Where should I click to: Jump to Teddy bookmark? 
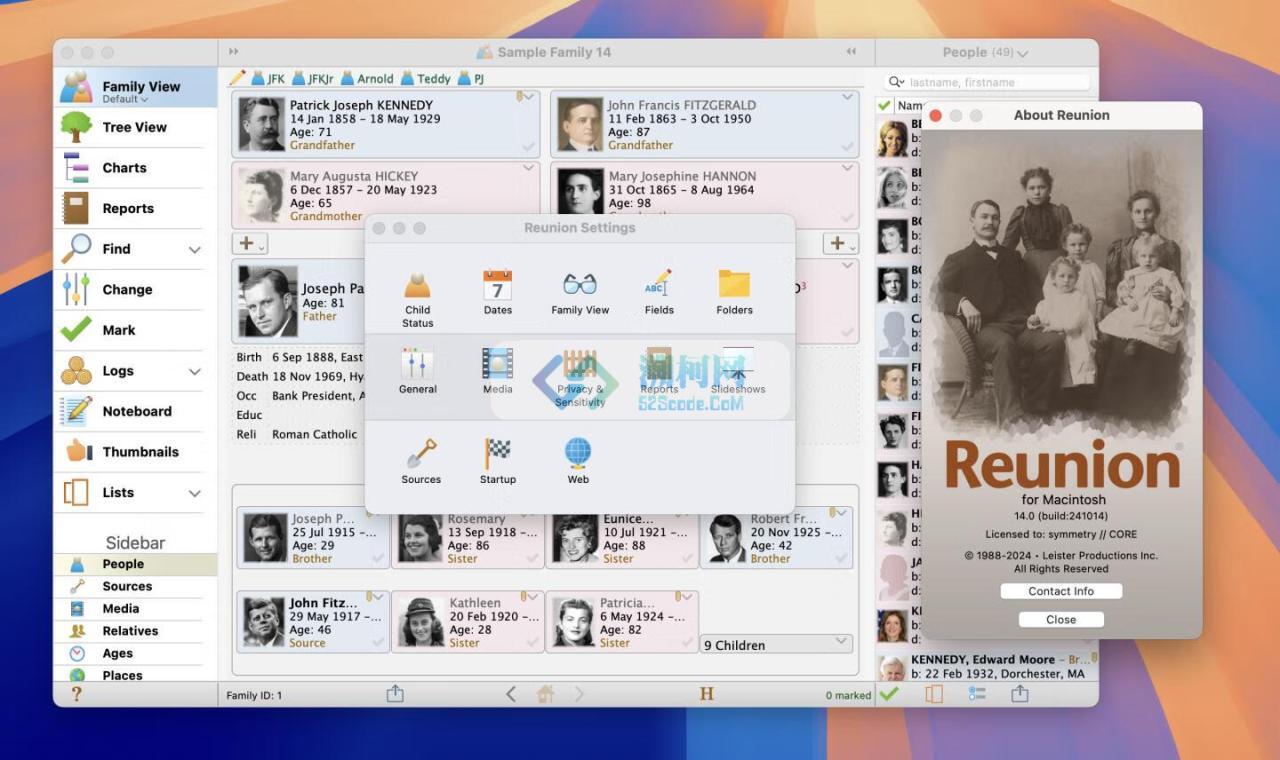[426, 78]
